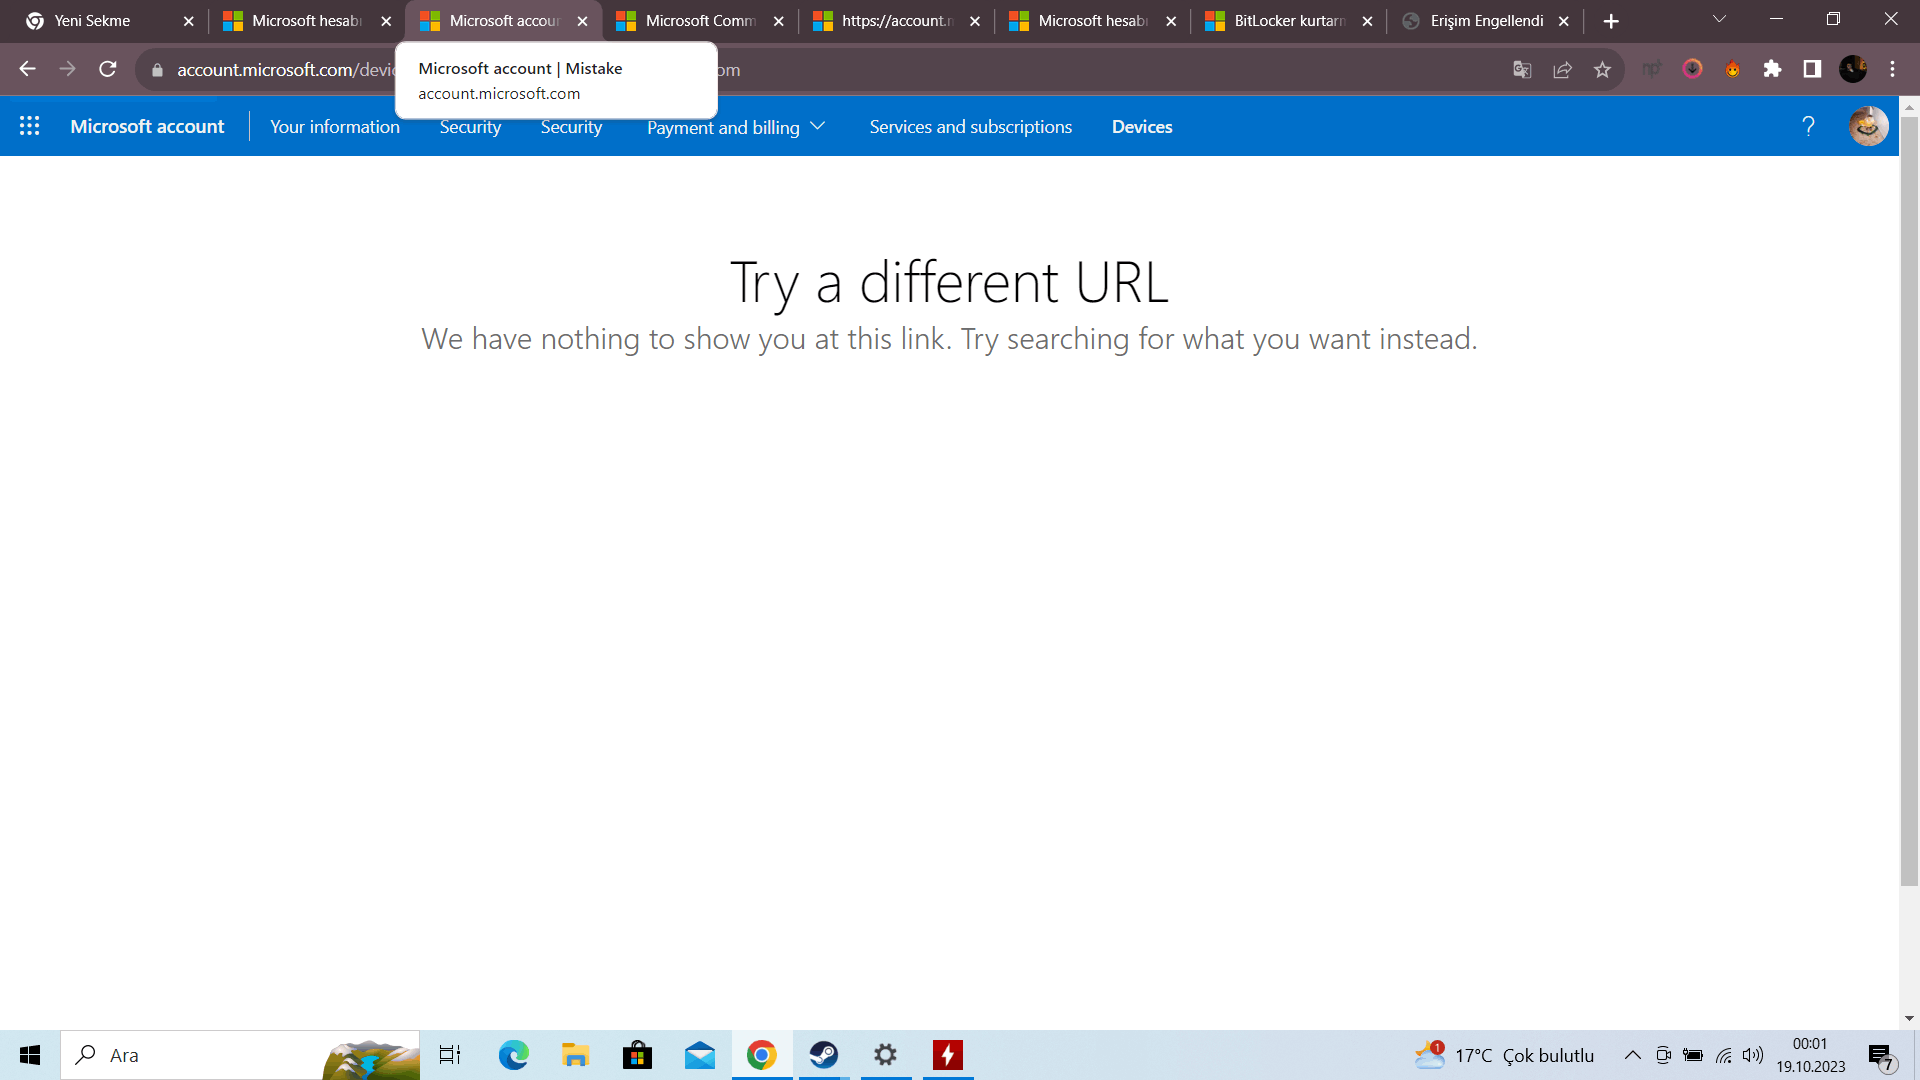Open a new browser tab
Screen dimensions: 1920x1080
[1611, 21]
